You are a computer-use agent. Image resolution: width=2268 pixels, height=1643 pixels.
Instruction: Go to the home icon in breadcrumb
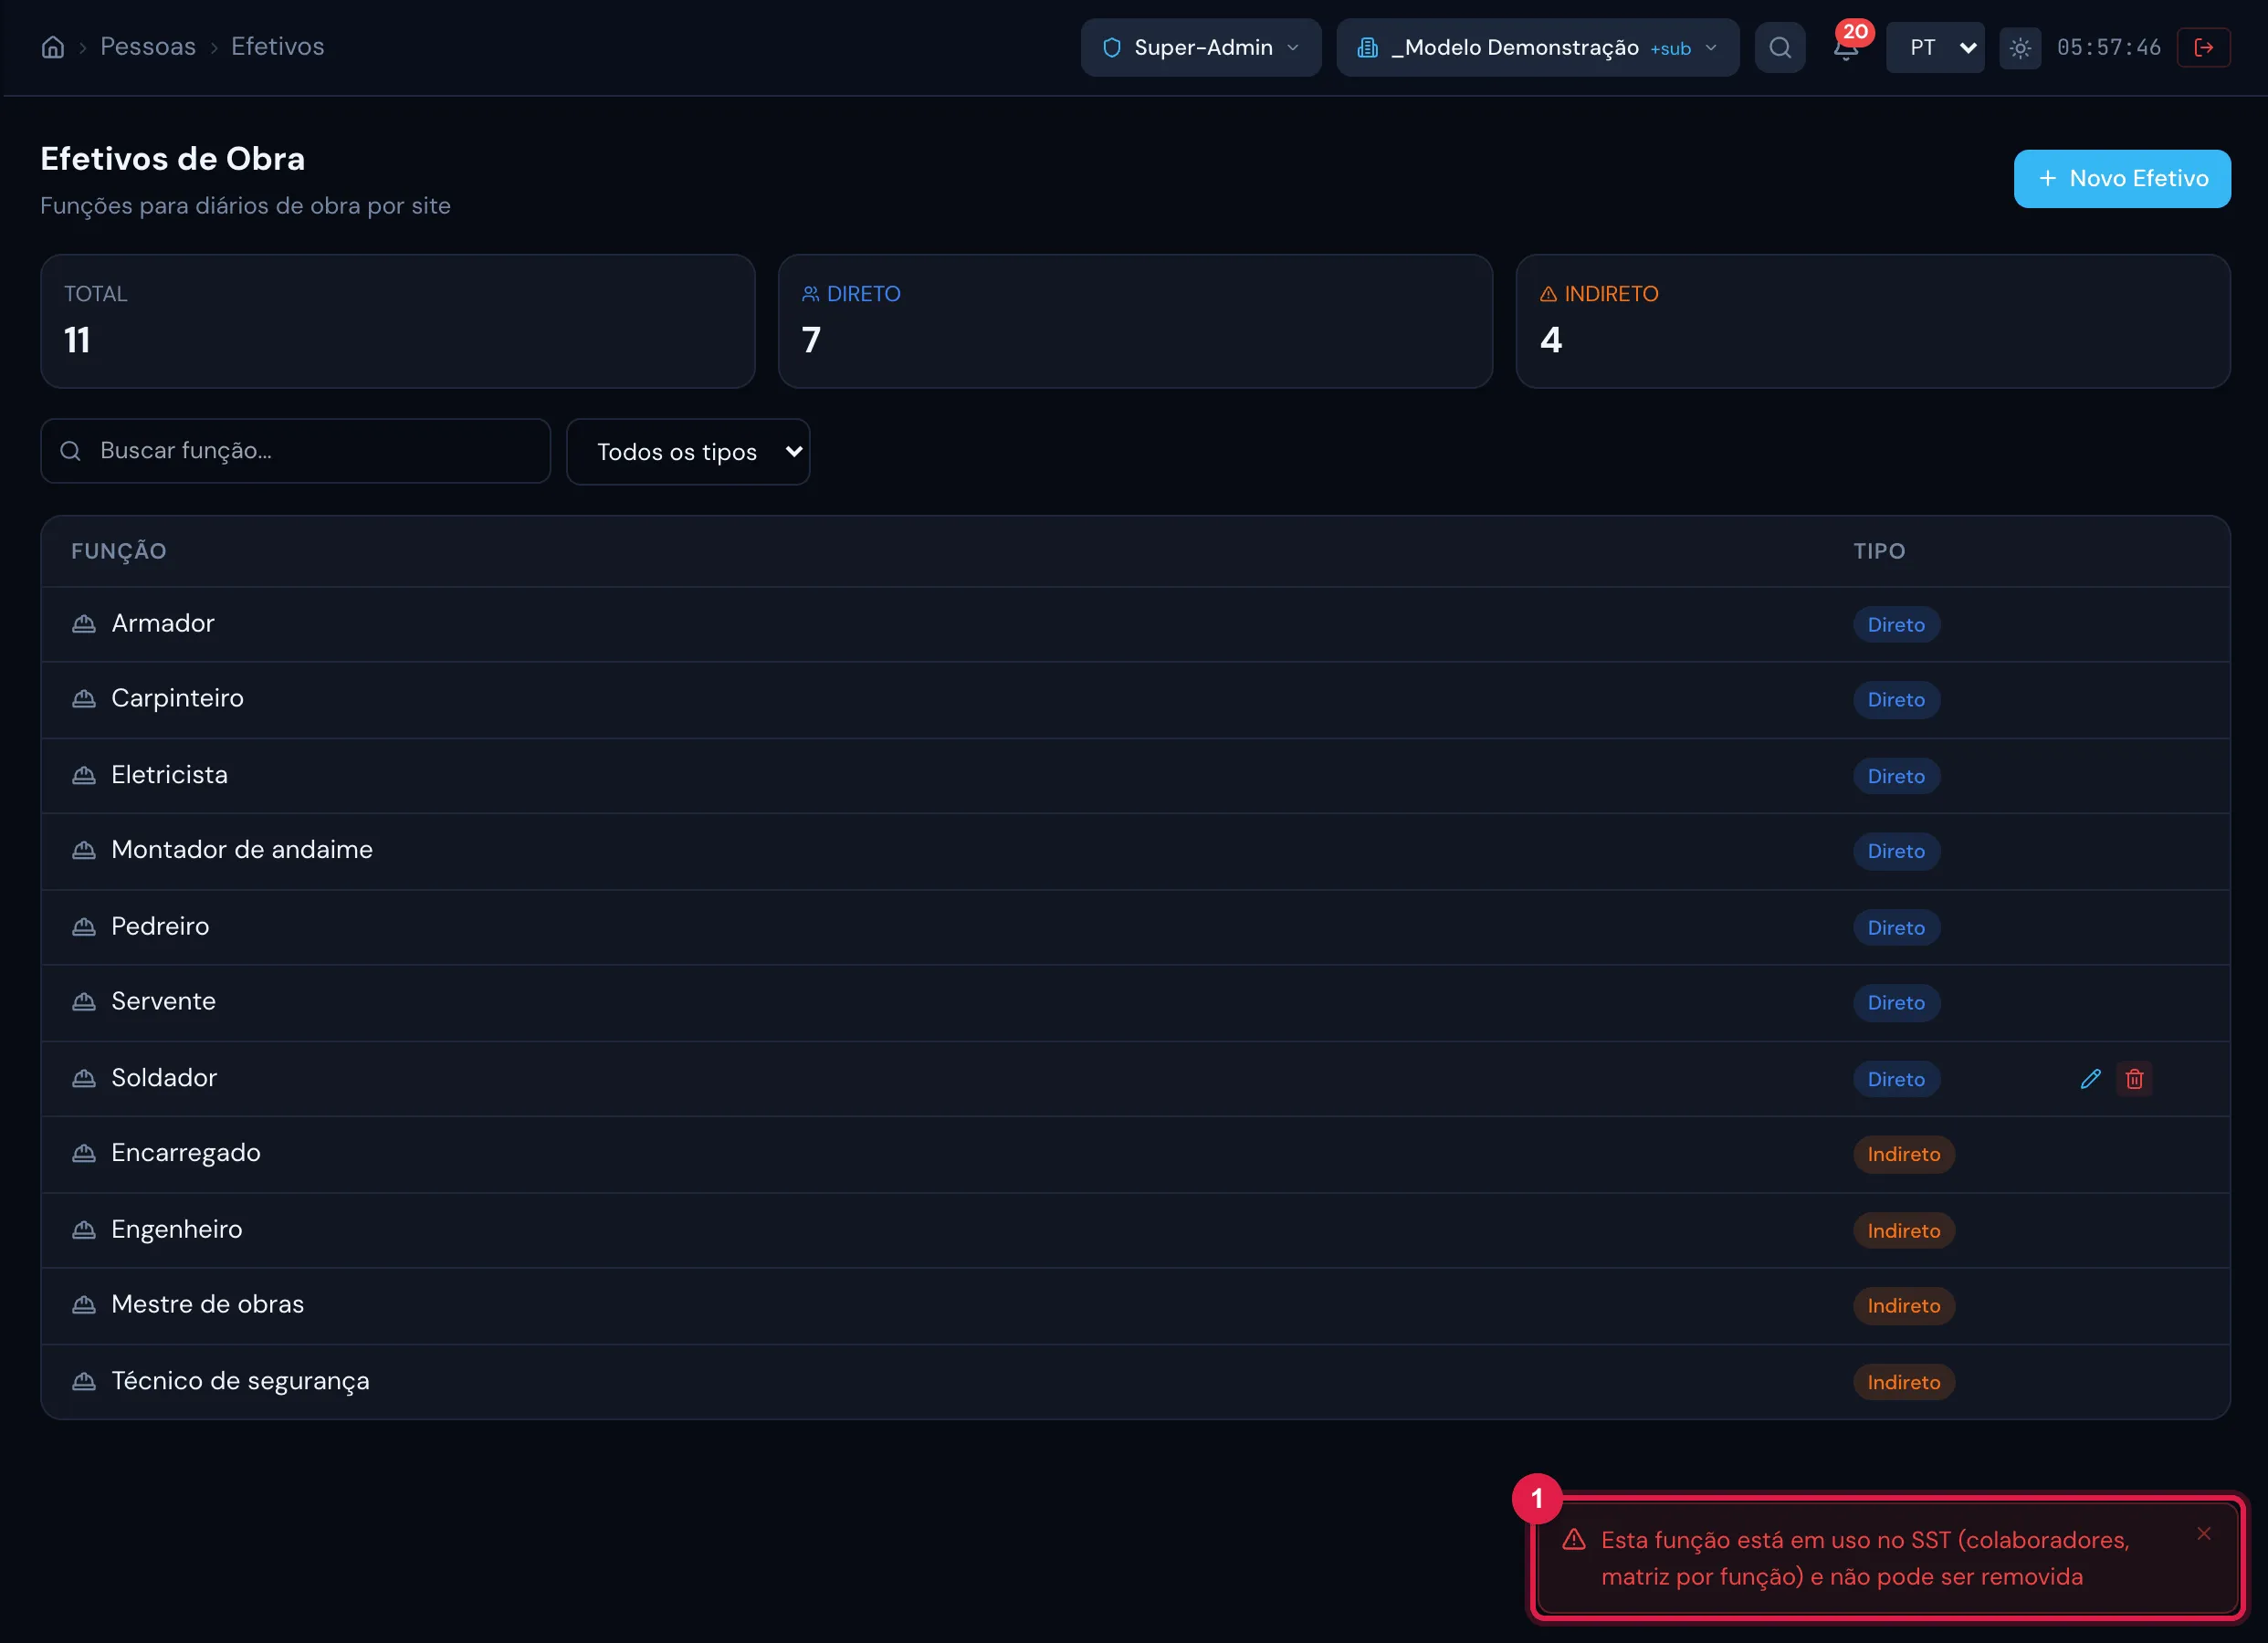53,47
